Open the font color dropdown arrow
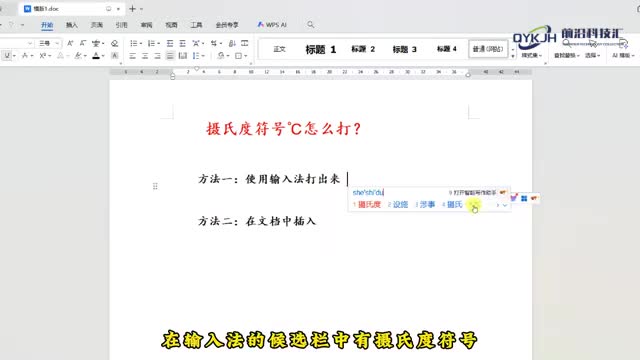Image resolution: width=640 pixels, height=360 pixels. (x=103, y=56)
